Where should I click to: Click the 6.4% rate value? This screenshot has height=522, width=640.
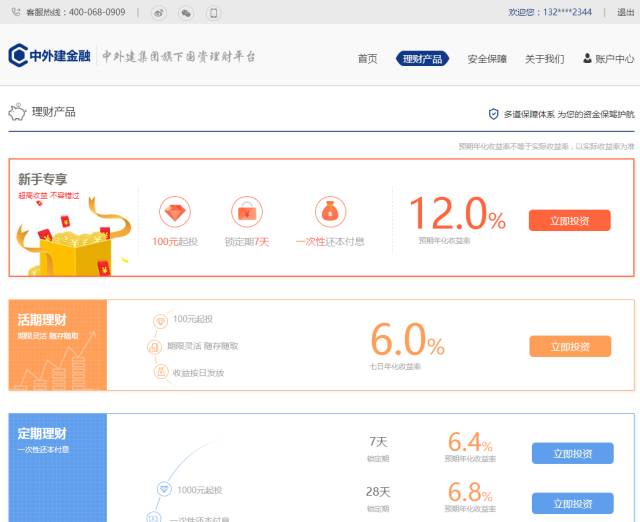tap(470, 442)
